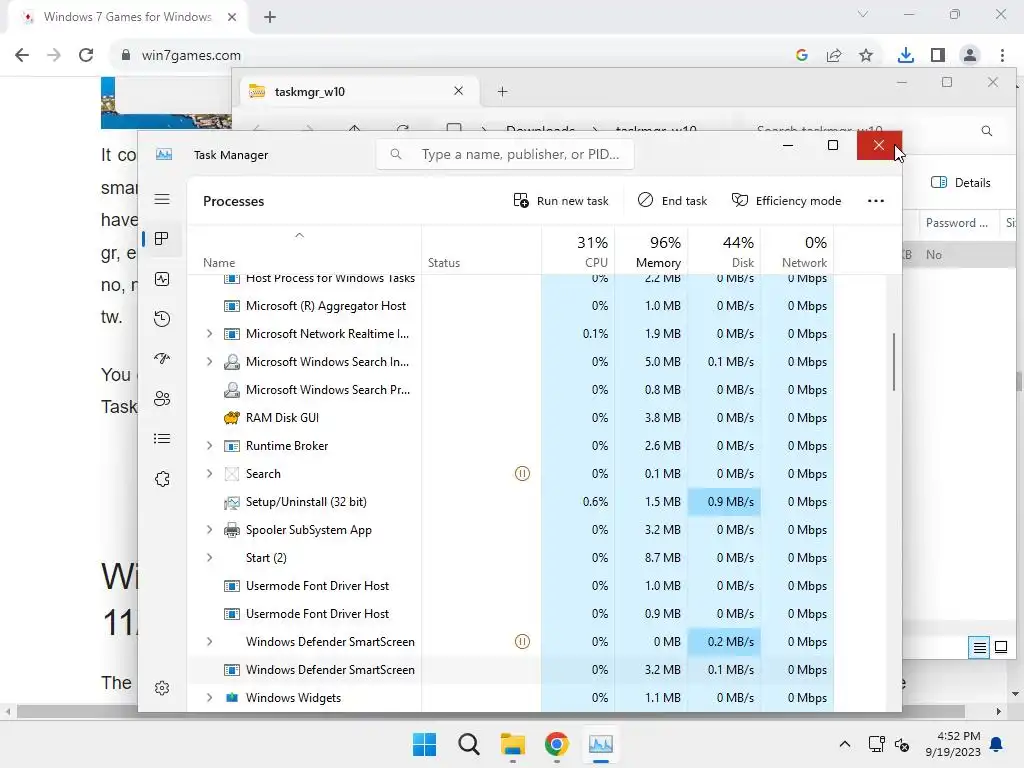This screenshot has width=1024, height=768.
Task: Click suspended icon on Windows Defender SmartScreen row
Action: 522,642
